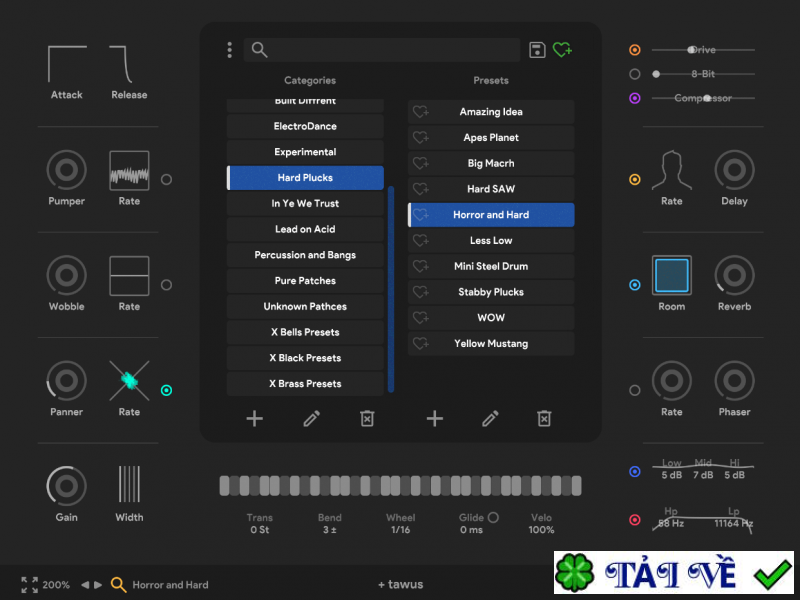
Task: Favorite the Stabby Plucks preset heart
Action: coord(421,292)
